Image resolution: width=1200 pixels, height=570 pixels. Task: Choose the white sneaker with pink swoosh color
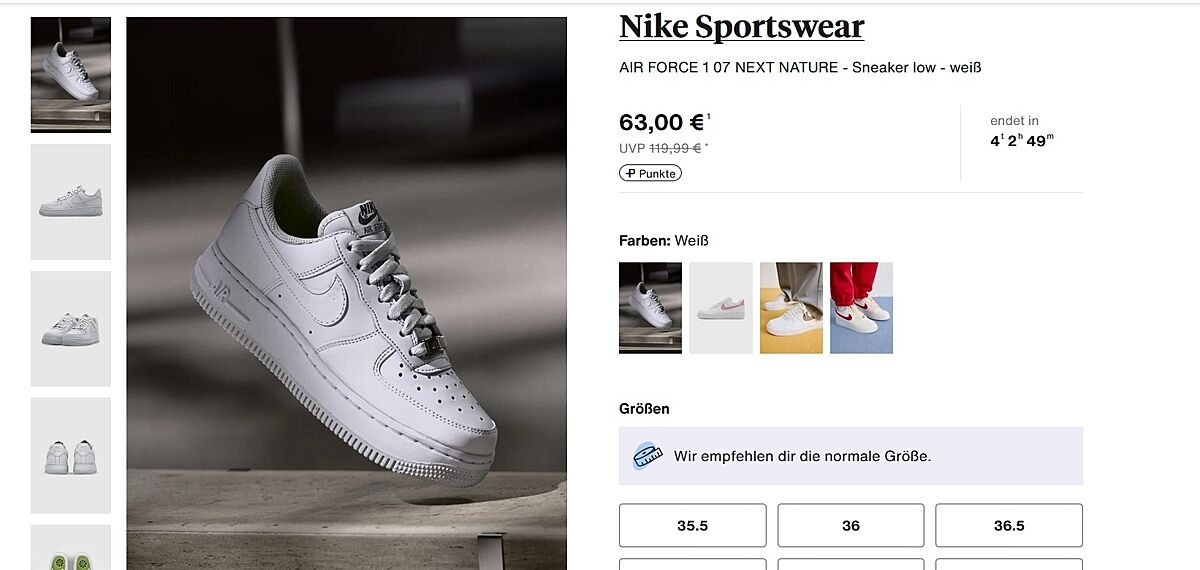point(721,308)
